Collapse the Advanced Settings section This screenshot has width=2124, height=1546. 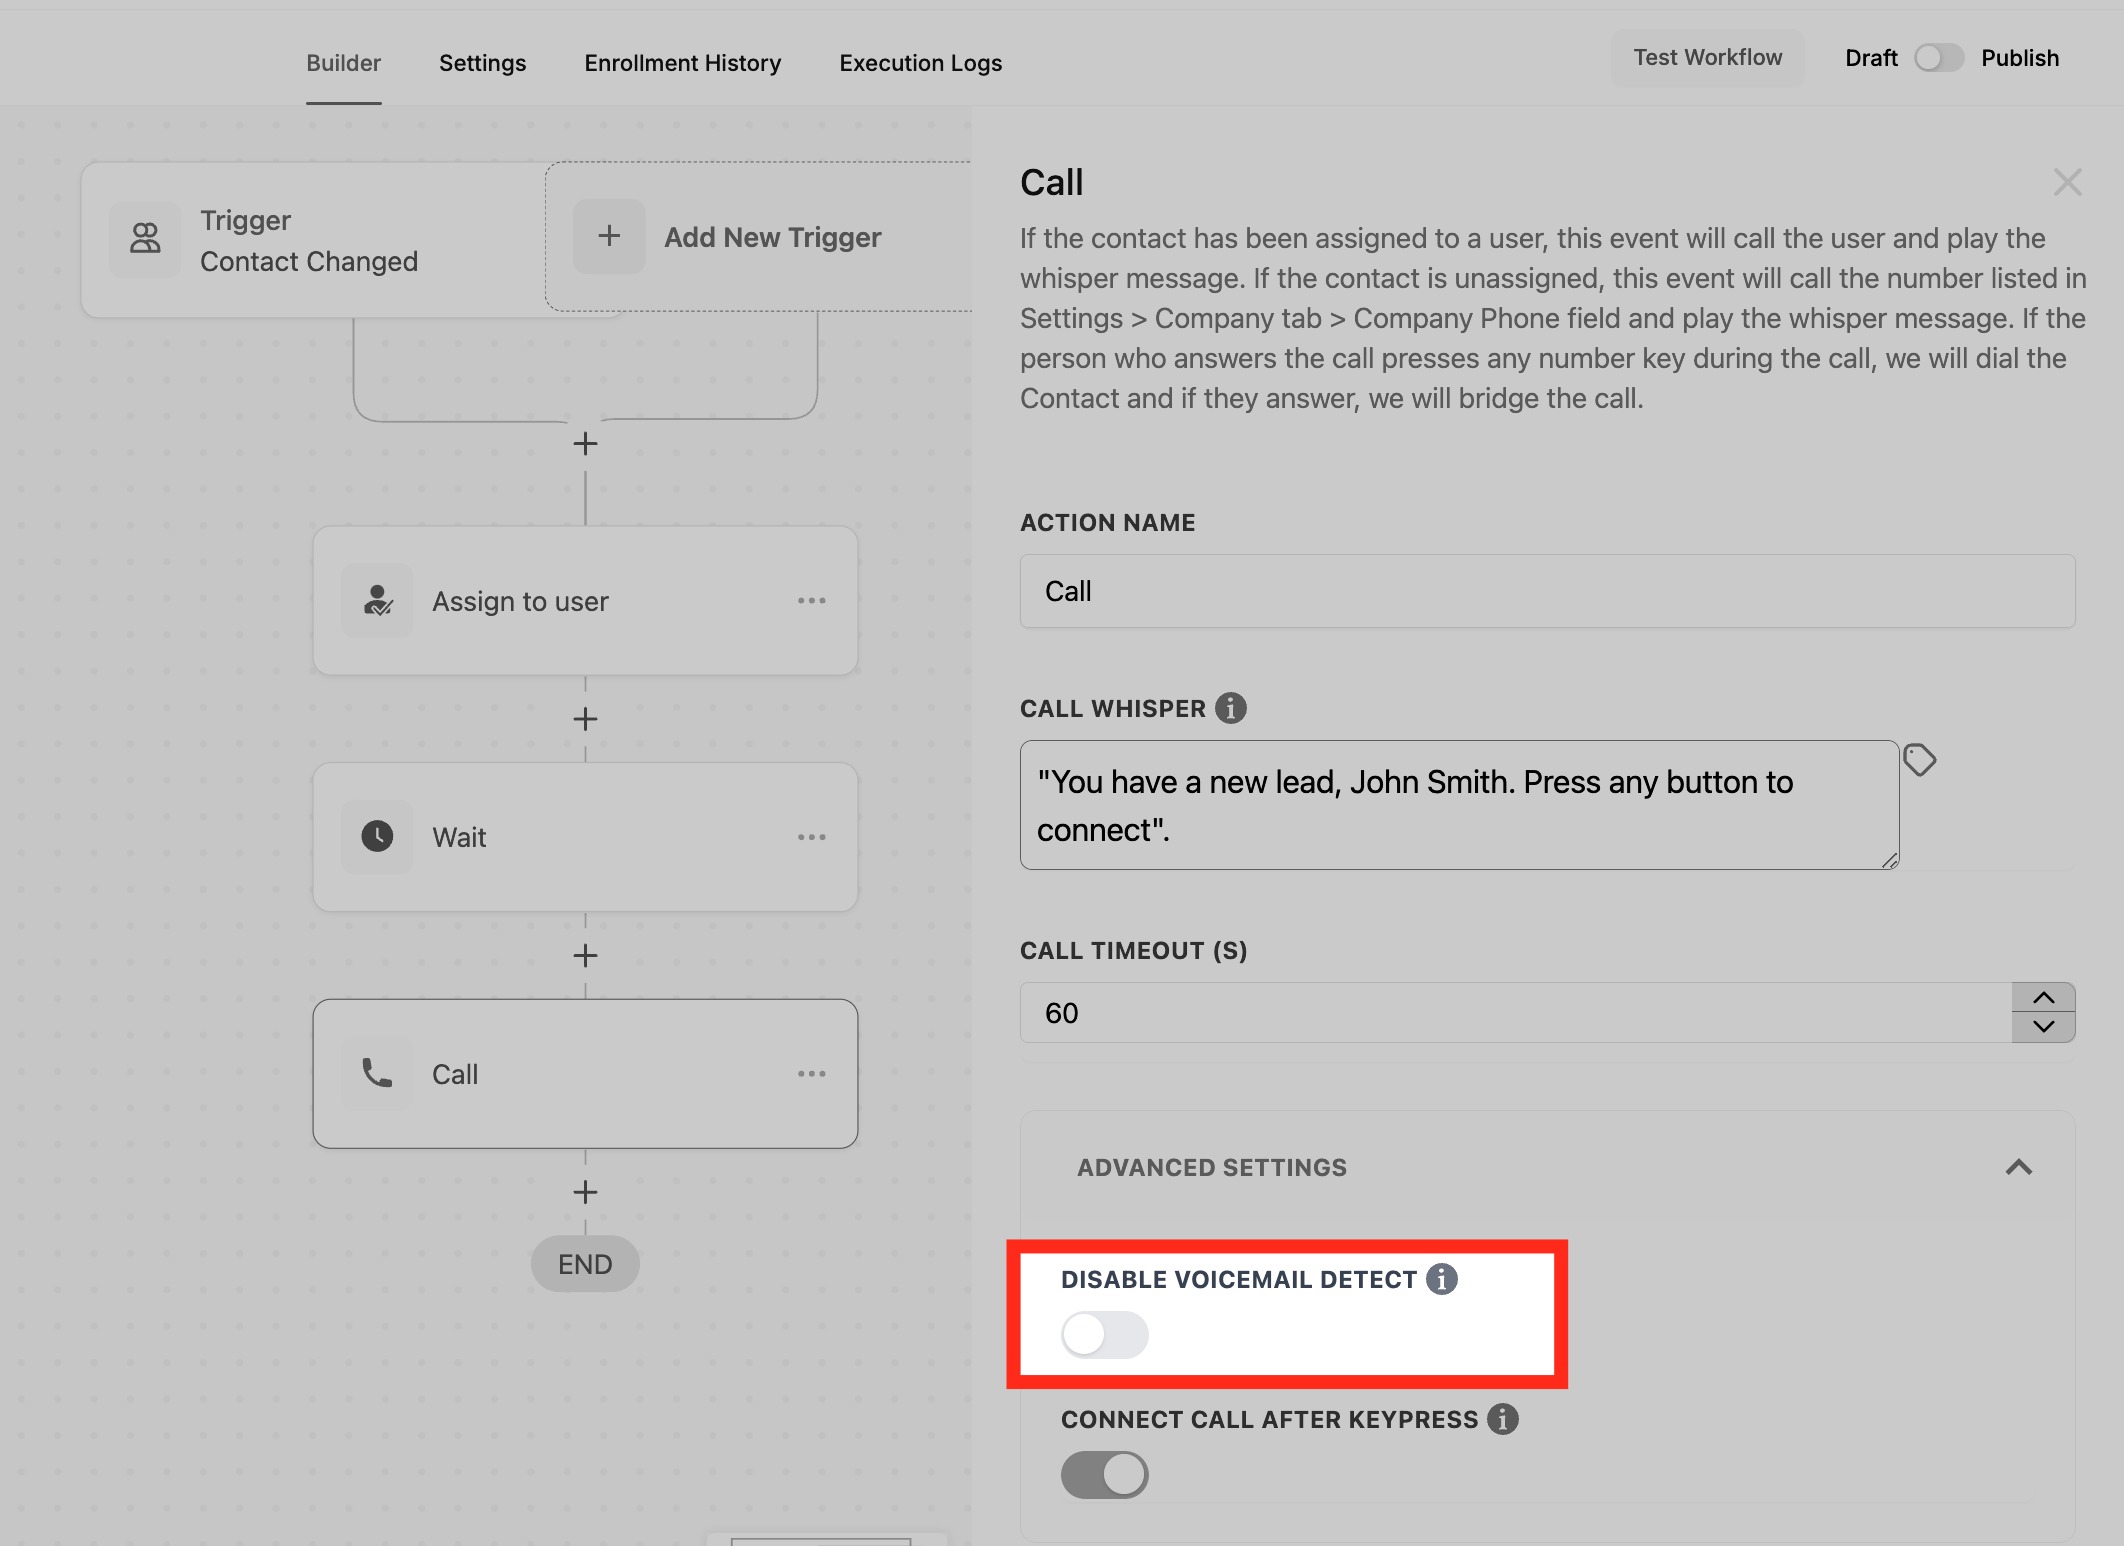(x=2018, y=1167)
